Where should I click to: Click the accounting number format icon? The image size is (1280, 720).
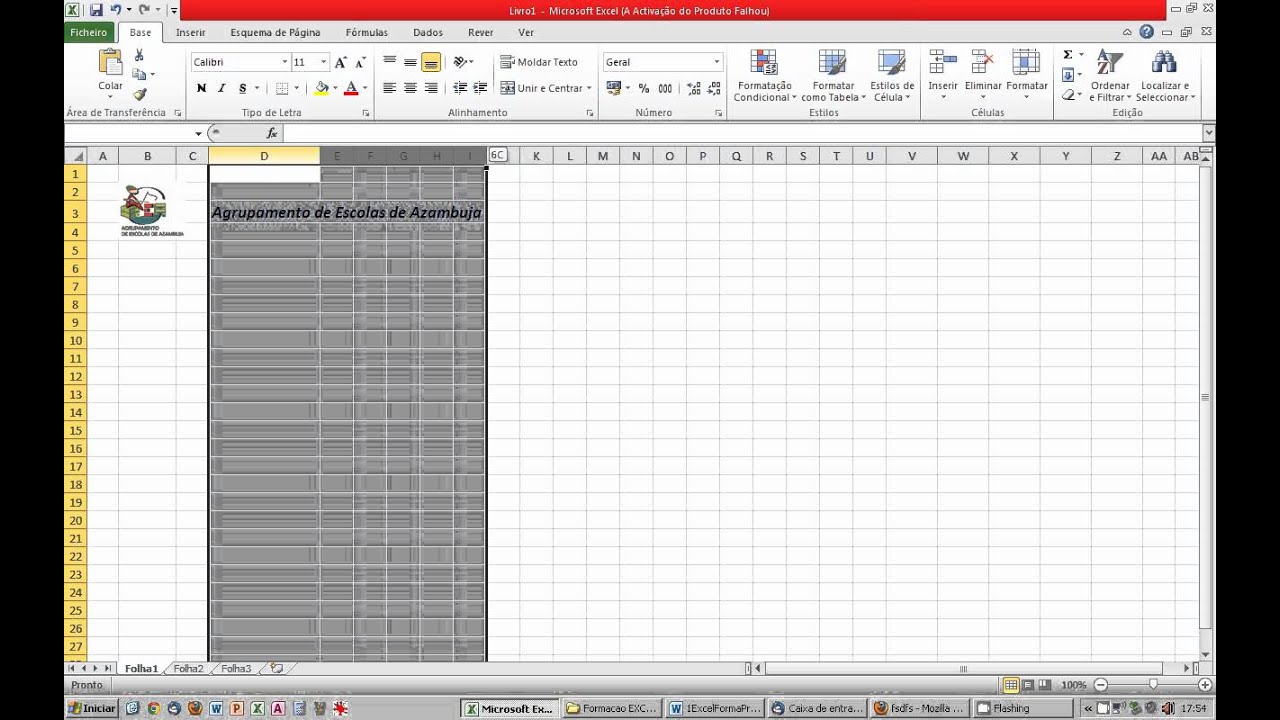(613, 88)
